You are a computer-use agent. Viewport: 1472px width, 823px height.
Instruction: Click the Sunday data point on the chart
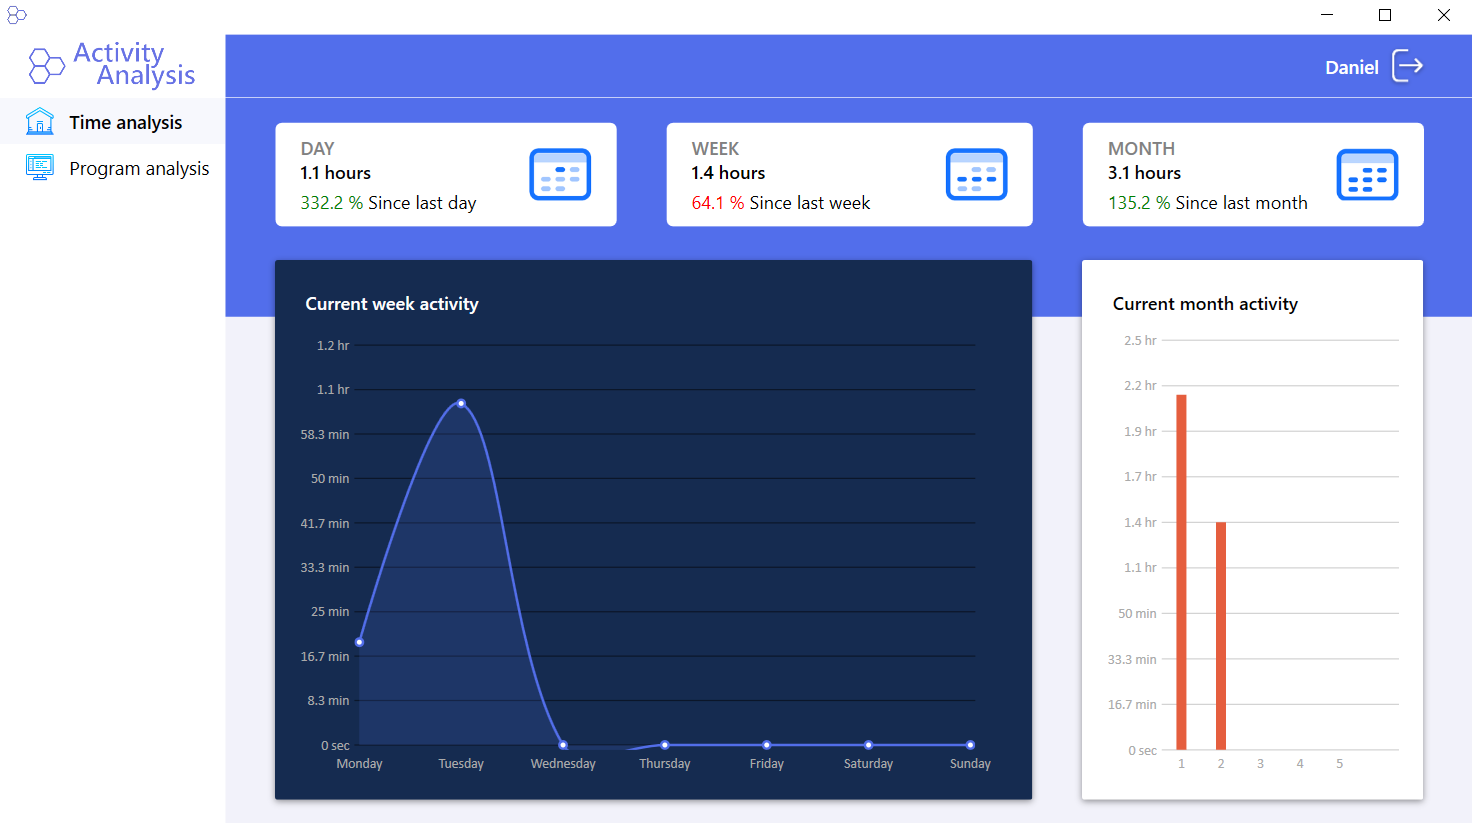click(970, 745)
